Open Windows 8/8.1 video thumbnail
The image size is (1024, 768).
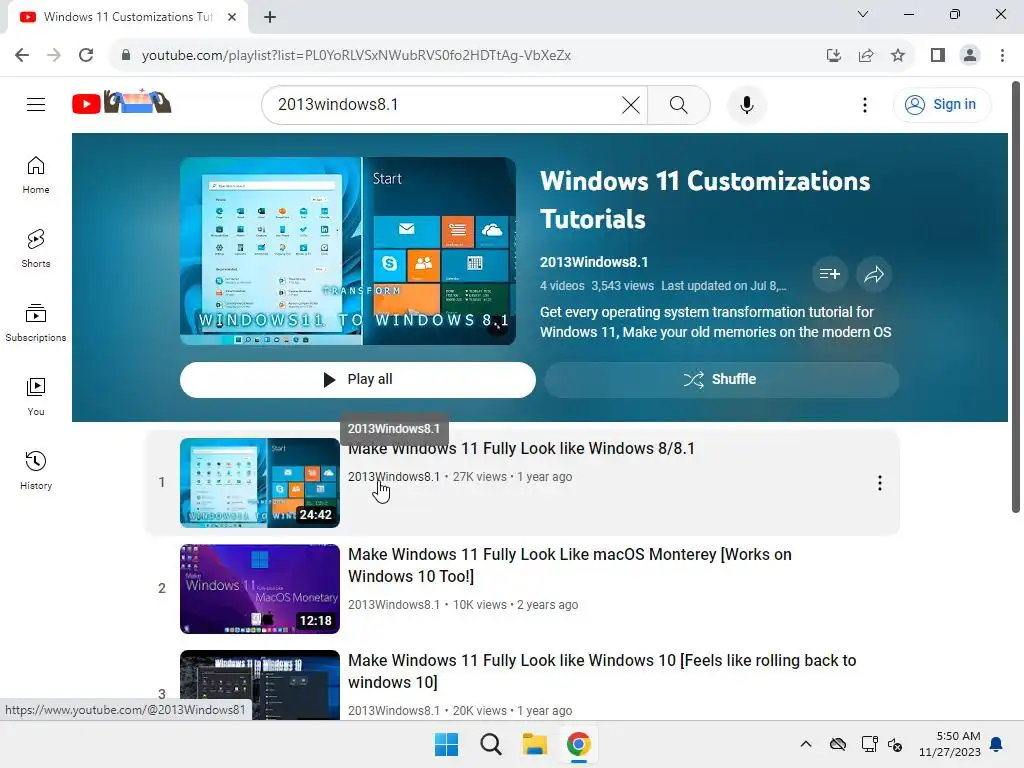coord(260,483)
